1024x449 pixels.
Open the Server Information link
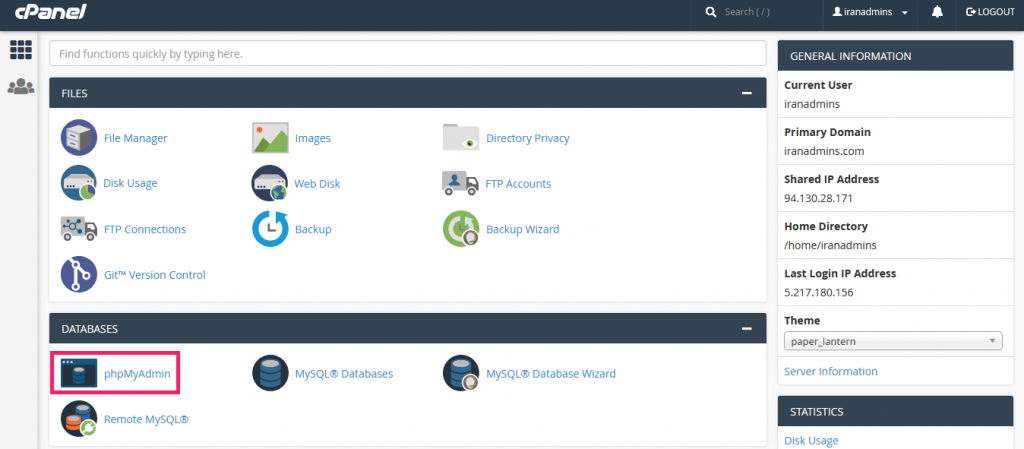[x=831, y=371]
